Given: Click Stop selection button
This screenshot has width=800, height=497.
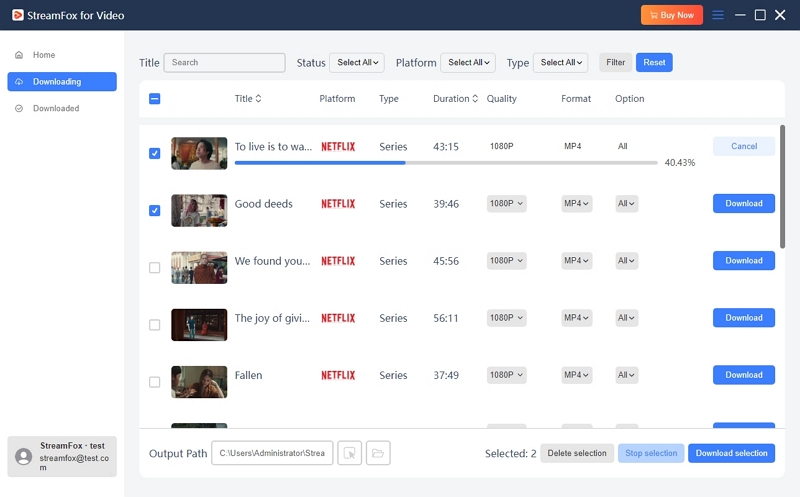Looking at the screenshot, I should 651,453.
